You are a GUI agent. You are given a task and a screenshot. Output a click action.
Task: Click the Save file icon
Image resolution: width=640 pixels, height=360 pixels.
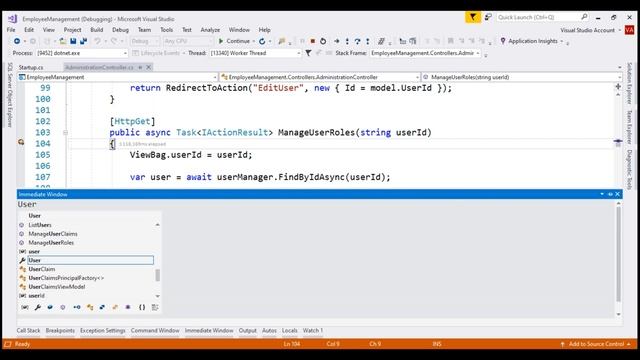pyautogui.click(x=73, y=41)
